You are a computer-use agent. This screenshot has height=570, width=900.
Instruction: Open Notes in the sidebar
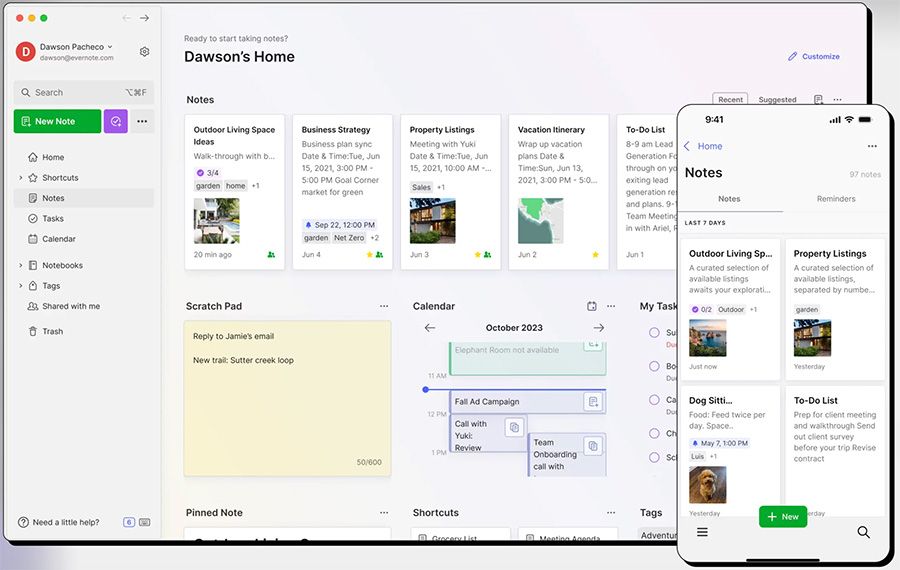pyautogui.click(x=84, y=198)
